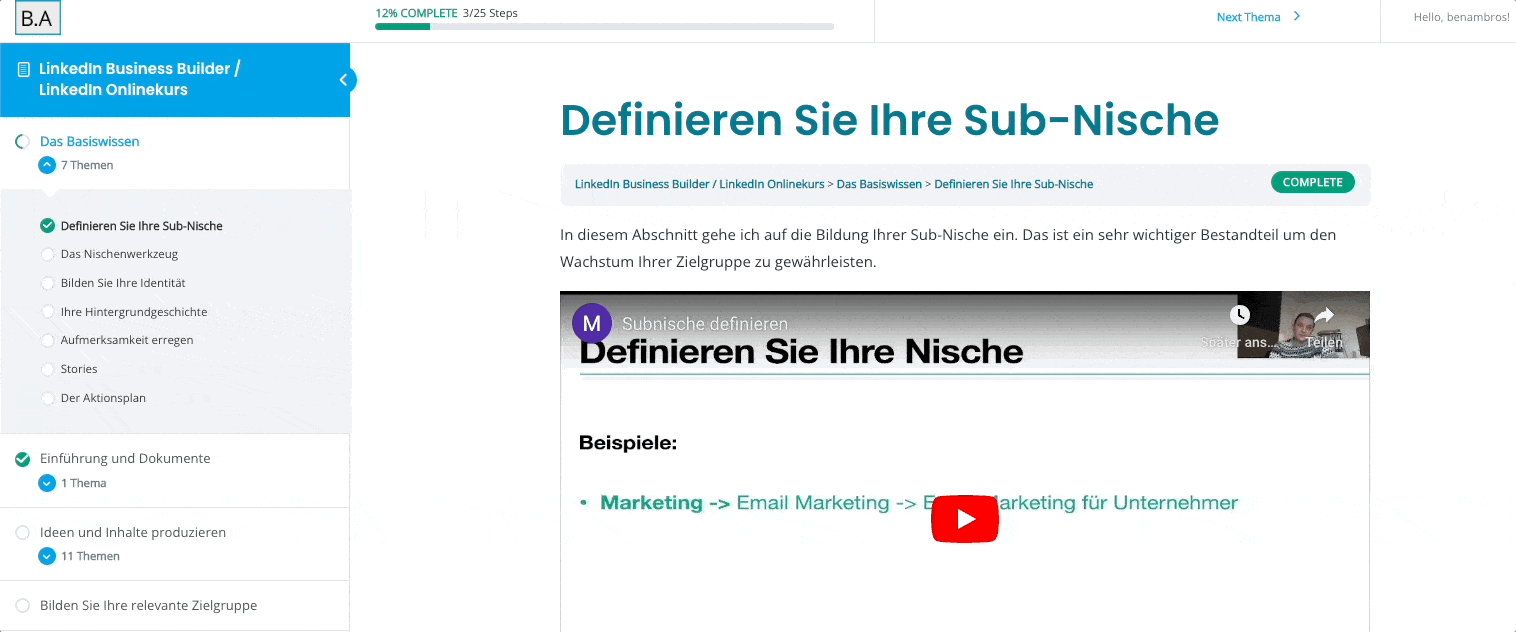This screenshot has width=1516, height=632.
Task: Expand the 1 Thema list
Action: (47, 483)
